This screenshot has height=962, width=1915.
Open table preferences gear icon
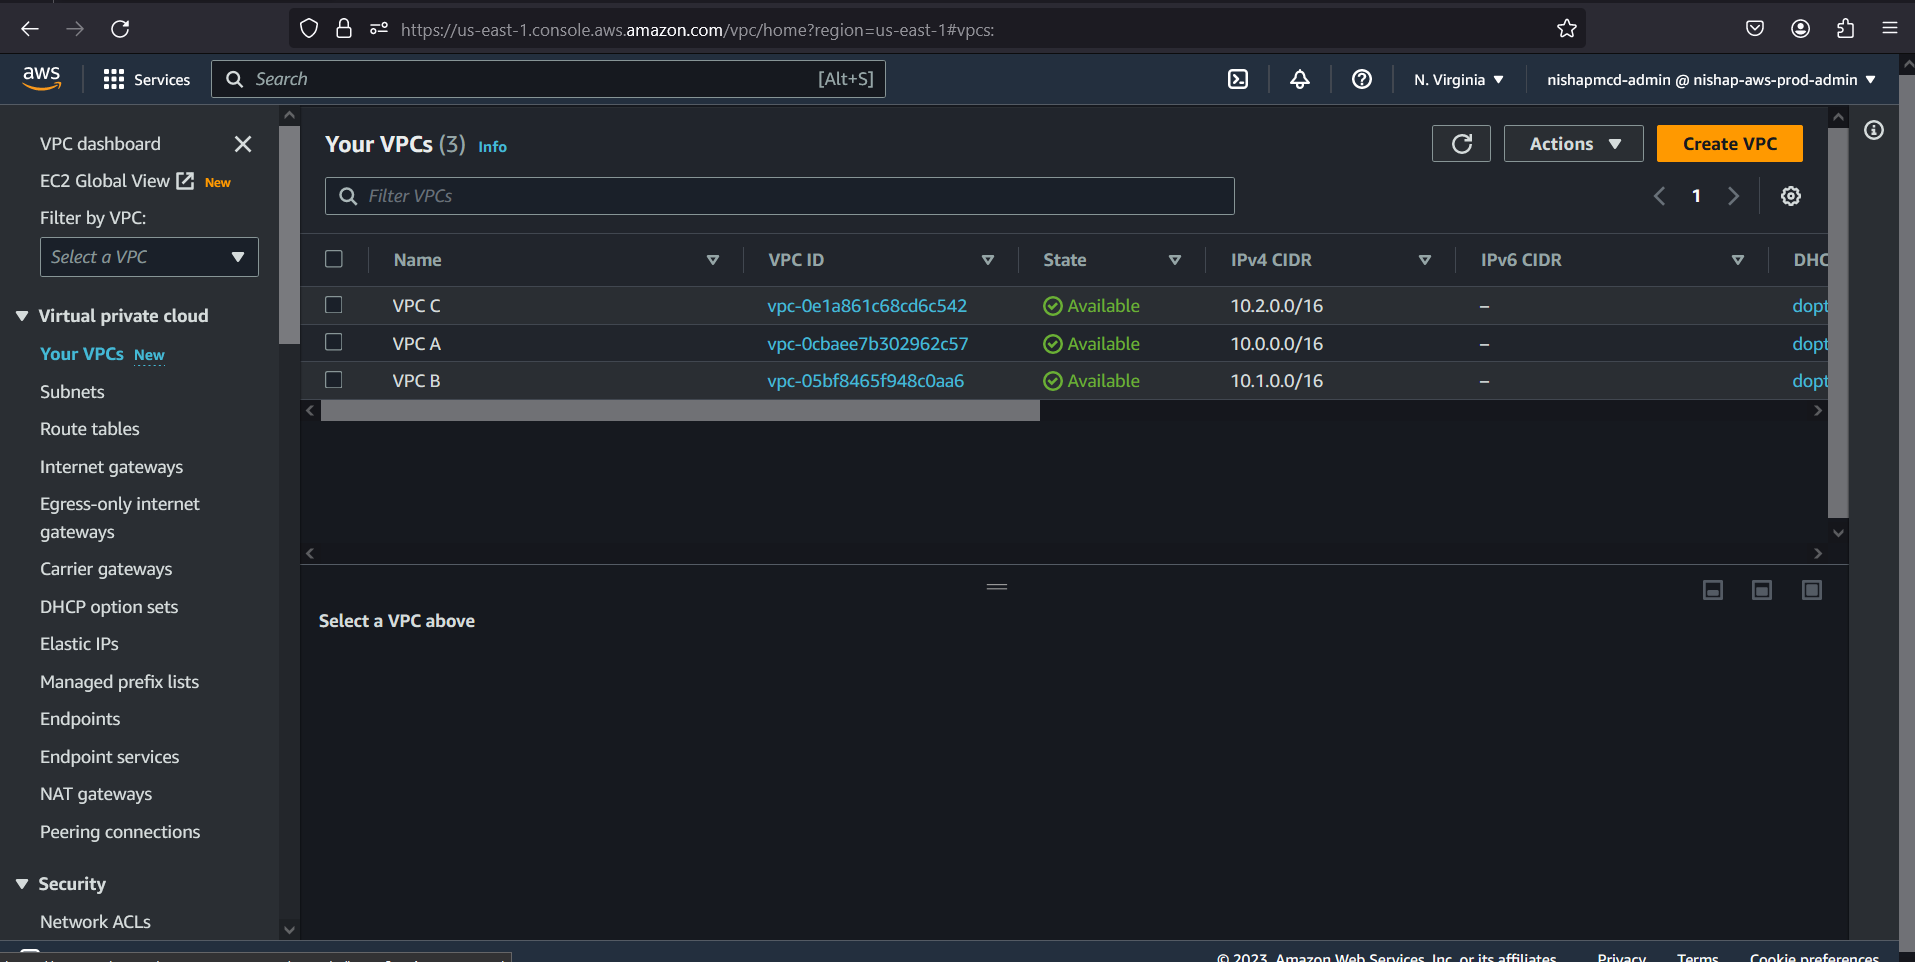tap(1790, 196)
